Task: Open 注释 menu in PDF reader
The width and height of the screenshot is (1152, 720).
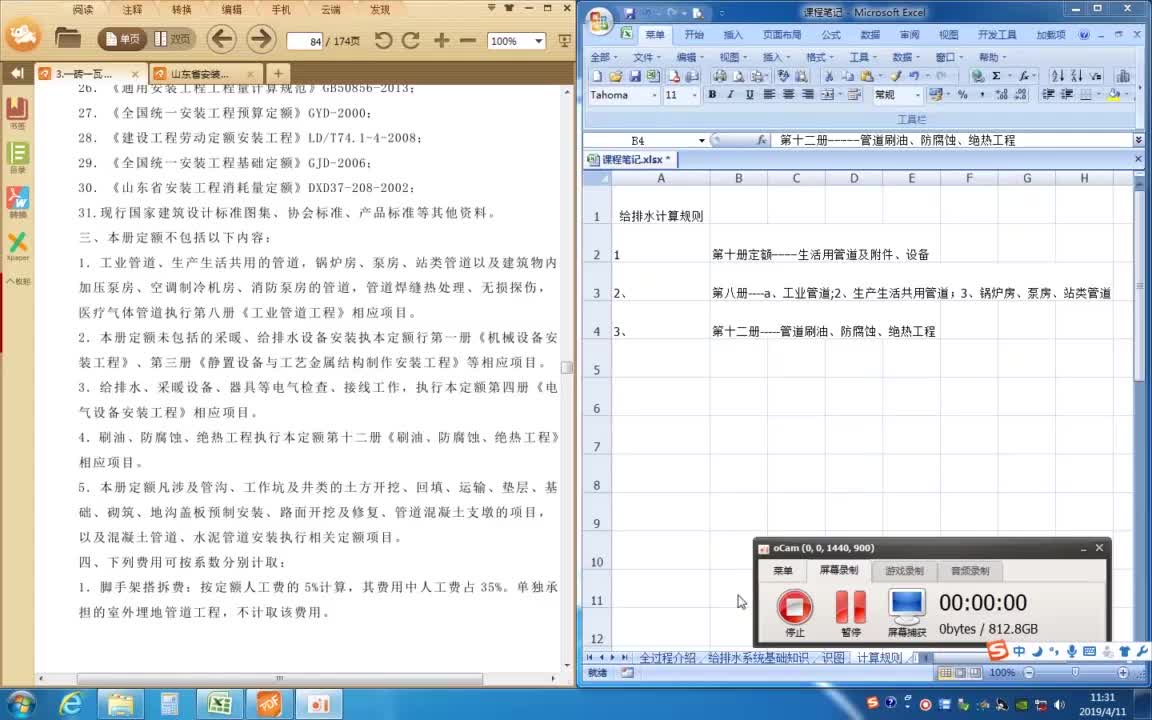Action: pos(132,10)
